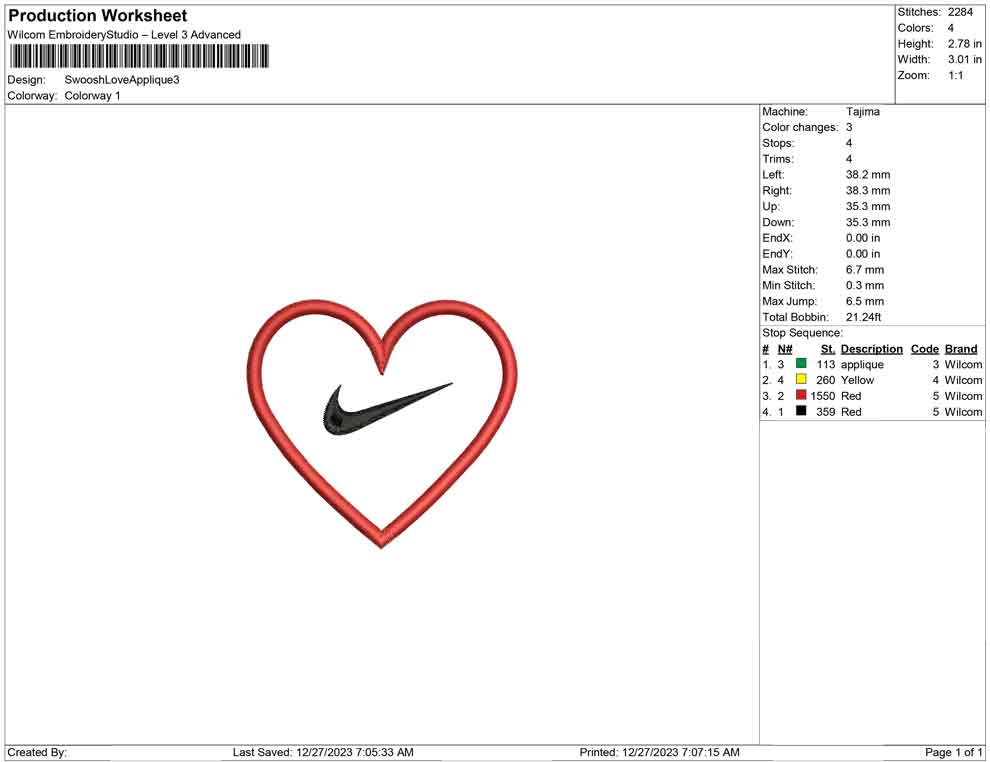Click the 'Stops:' label
This screenshot has width=990, height=762.
tap(778, 143)
